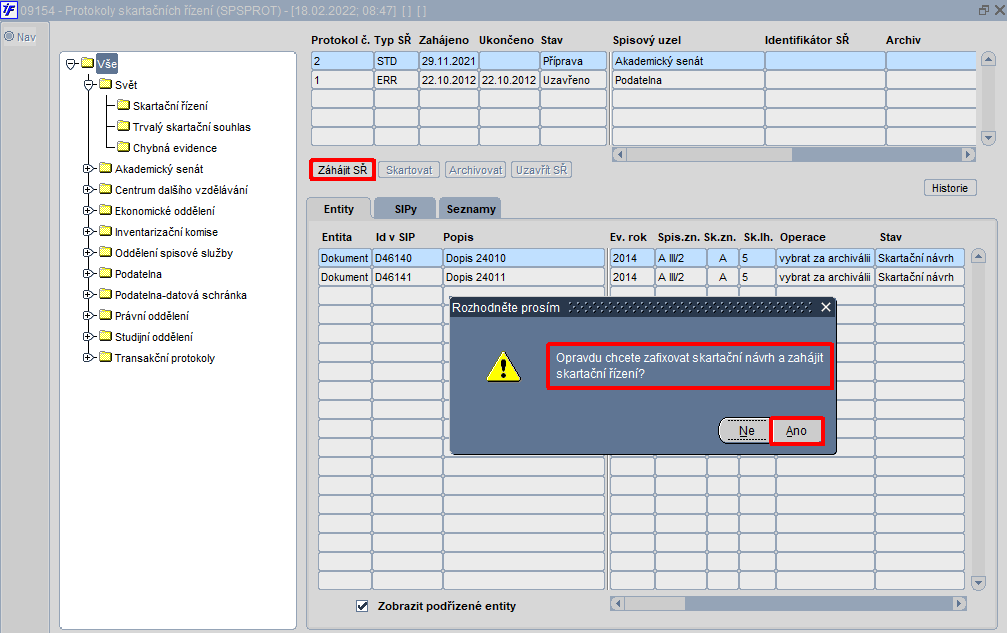Click the Právní oddělení folder icon
This screenshot has height=633, width=1007.
[x=105, y=316]
